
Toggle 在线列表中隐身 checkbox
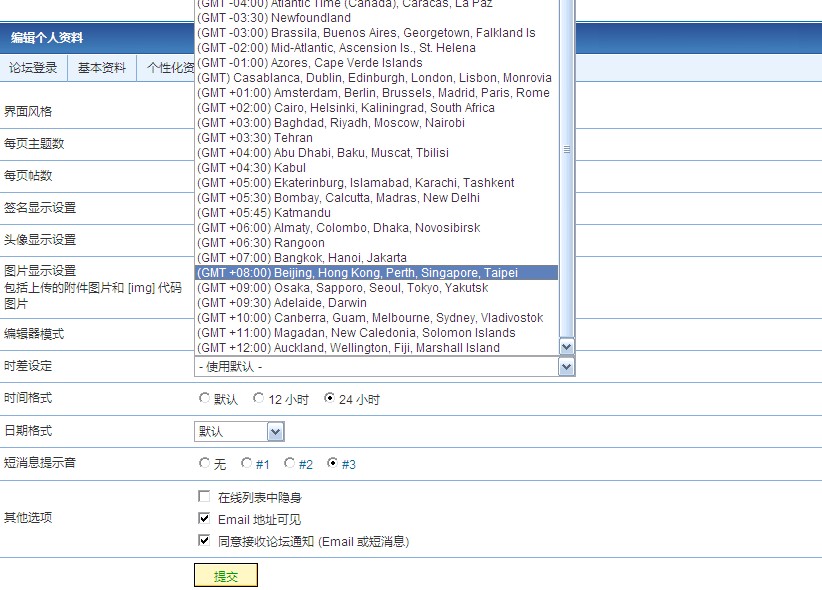205,497
